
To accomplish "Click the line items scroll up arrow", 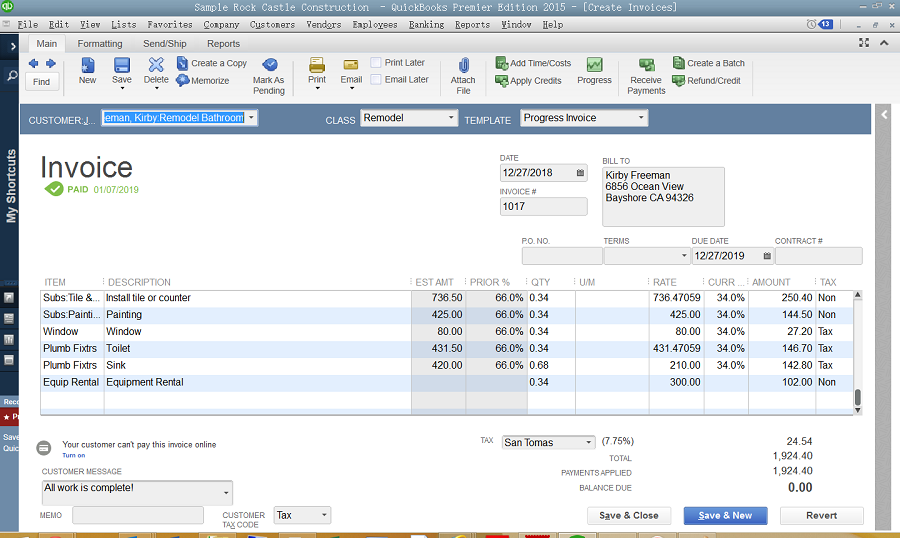I will click(858, 295).
